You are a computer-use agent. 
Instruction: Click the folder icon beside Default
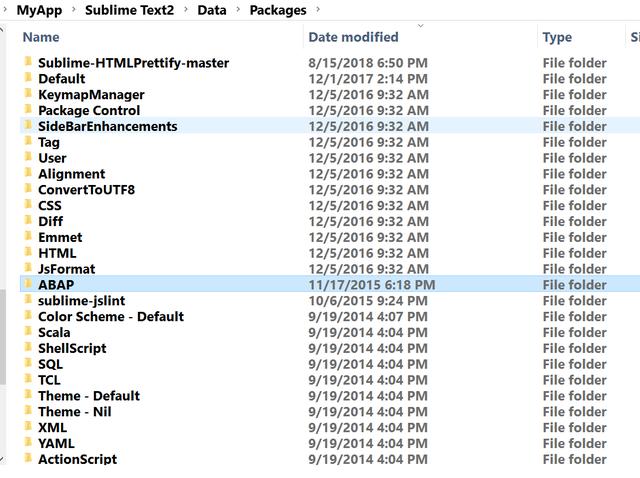point(28,78)
